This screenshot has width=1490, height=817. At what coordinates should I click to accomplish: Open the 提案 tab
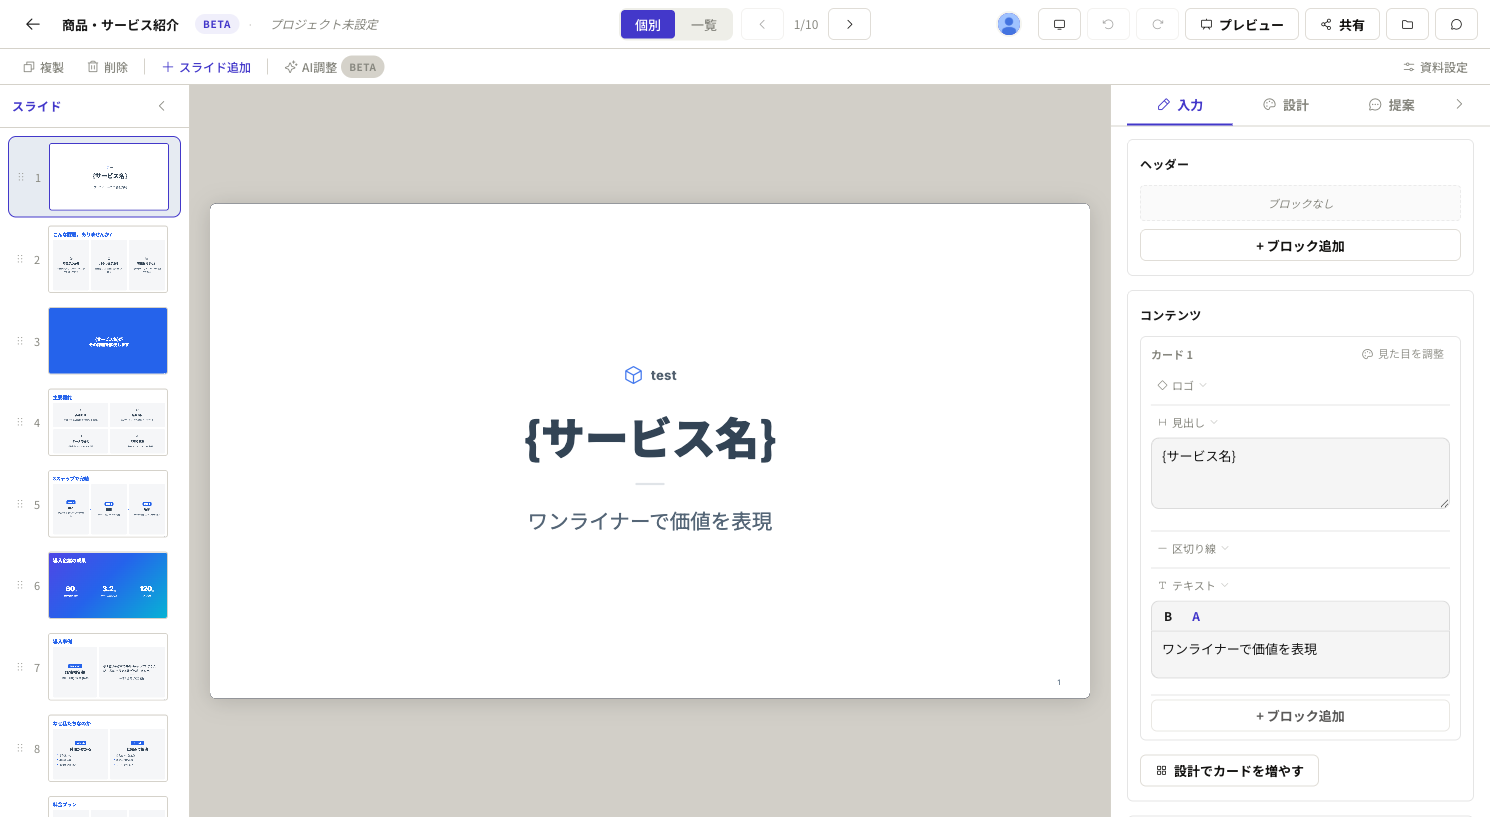coord(1392,105)
